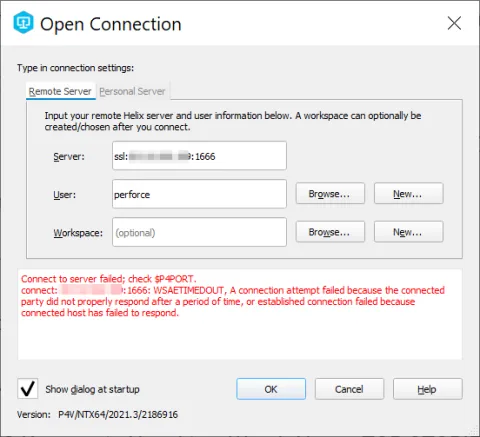Click the Server: field label
Image resolution: width=480 pixels, height=437 pixels.
coord(69,156)
